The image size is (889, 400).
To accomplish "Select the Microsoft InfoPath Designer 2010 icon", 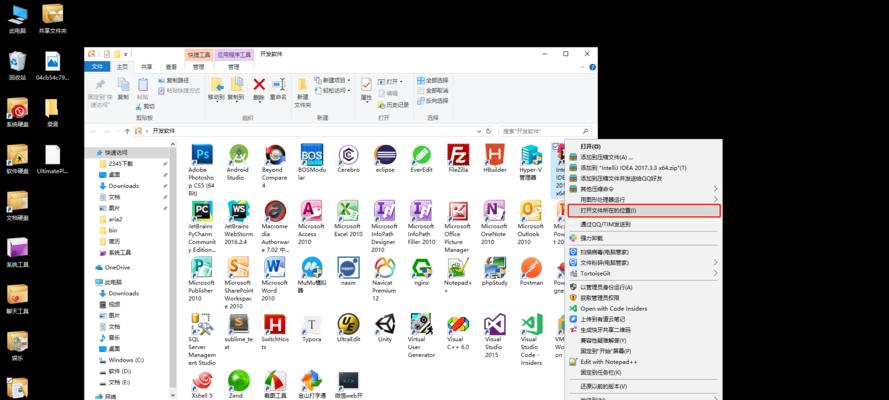I will point(385,211).
